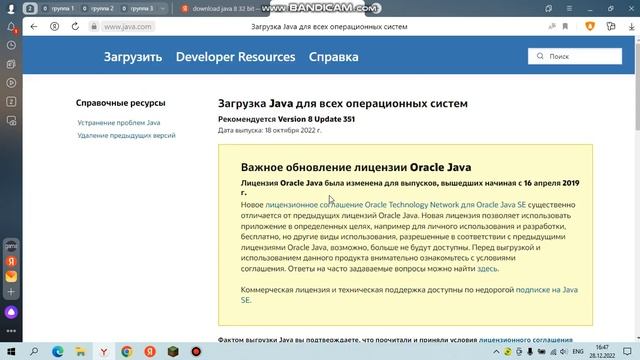
Task: Launch the orange Yandex shortcut in the sidebar
Action: pyautogui.click(x=11, y=261)
